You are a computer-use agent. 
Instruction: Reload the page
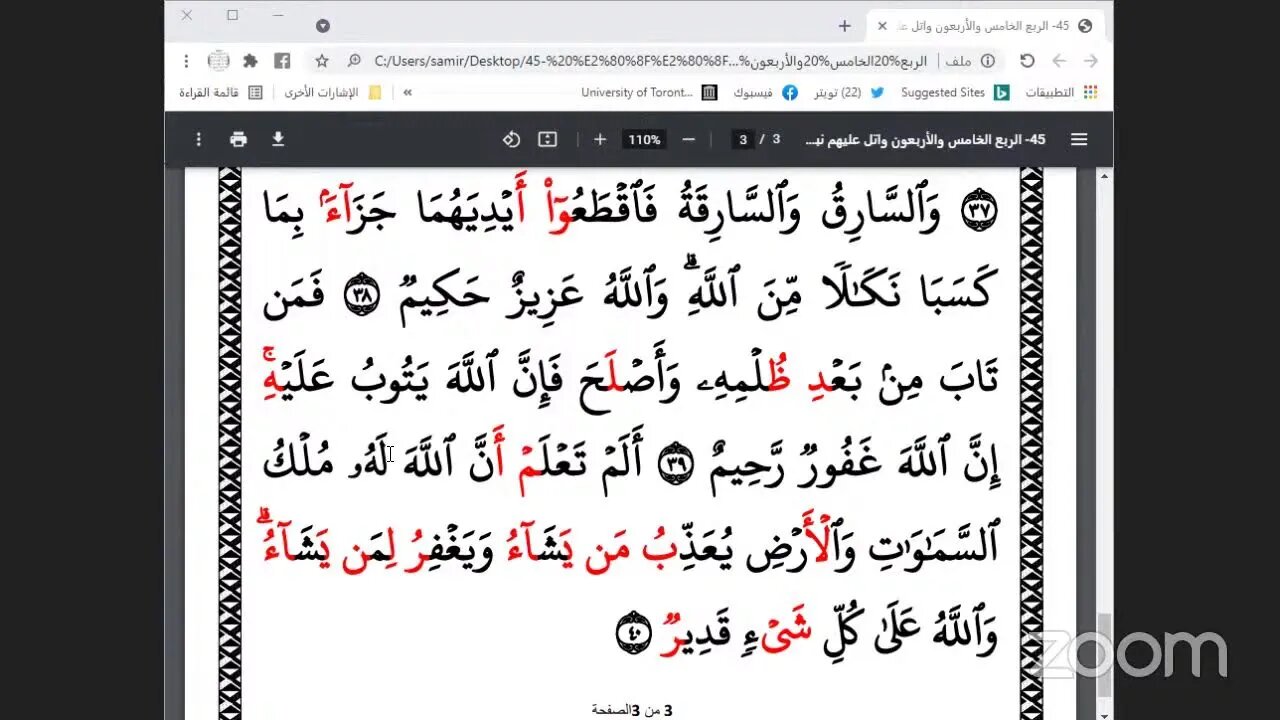[x=1027, y=61]
